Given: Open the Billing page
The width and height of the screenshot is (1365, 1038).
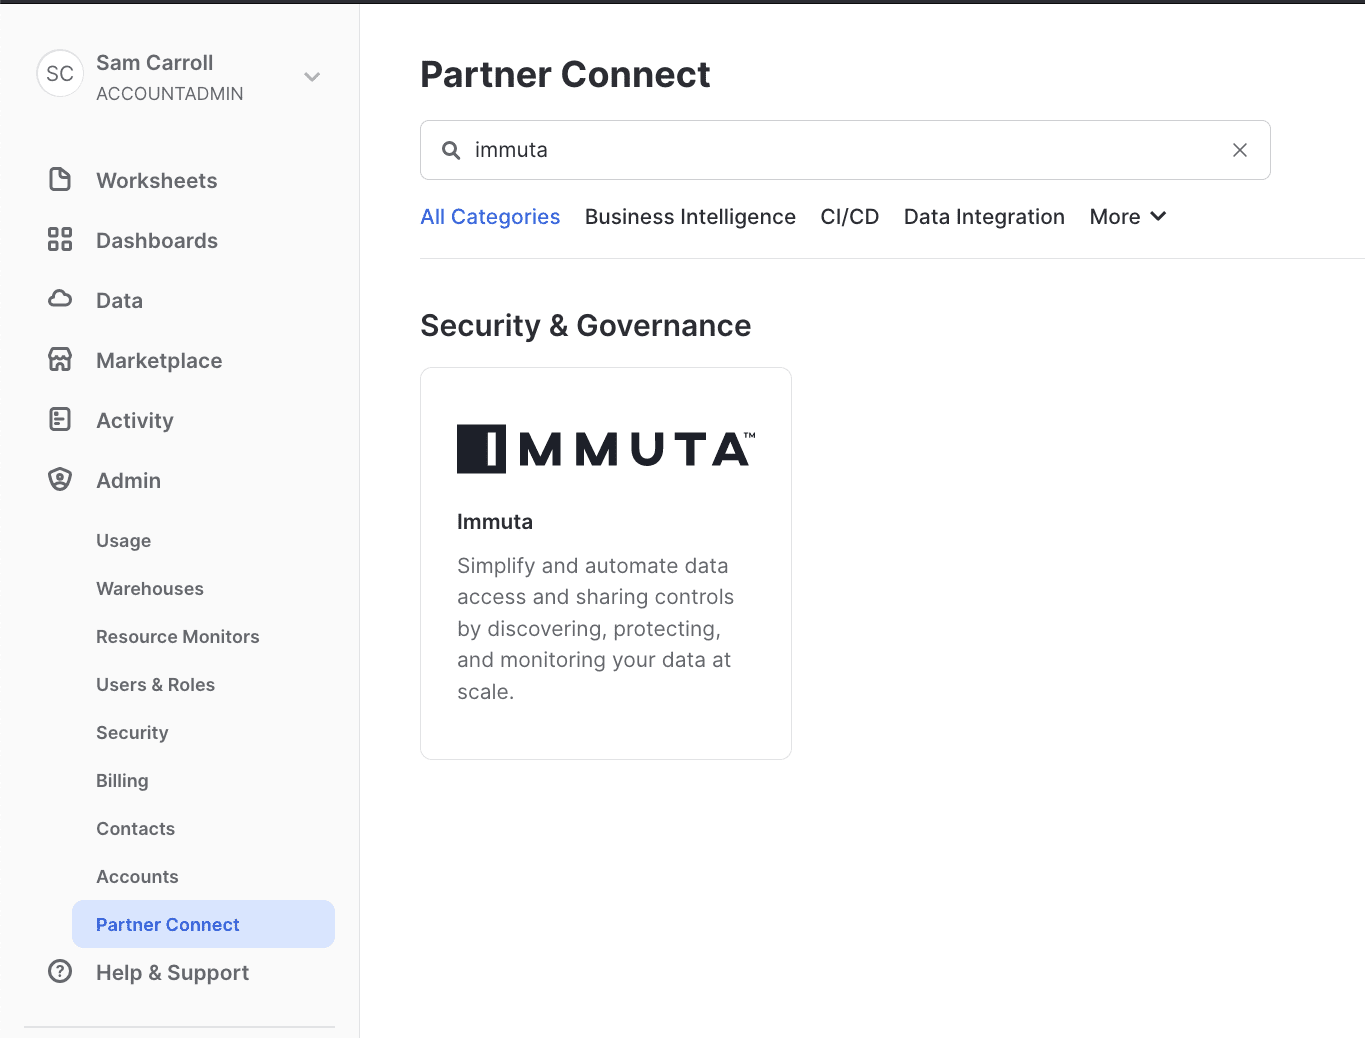Looking at the screenshot, I should (122, 781).
